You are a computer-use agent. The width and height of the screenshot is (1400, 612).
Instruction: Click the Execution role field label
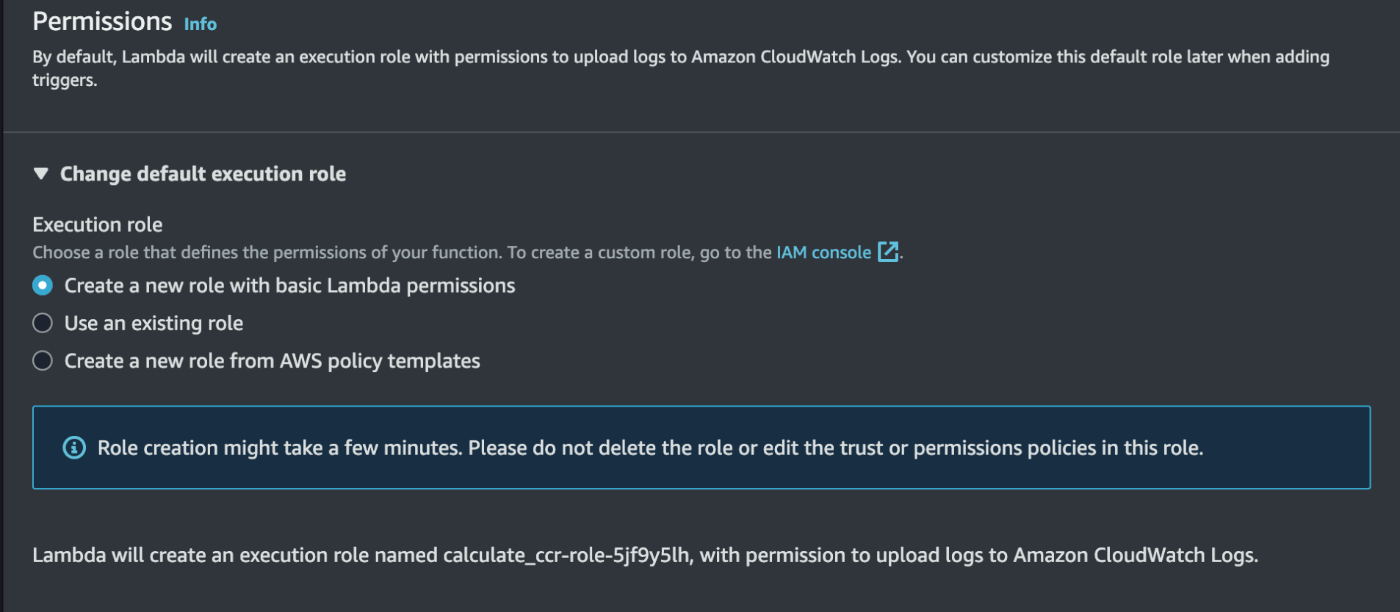click(97, 225)
